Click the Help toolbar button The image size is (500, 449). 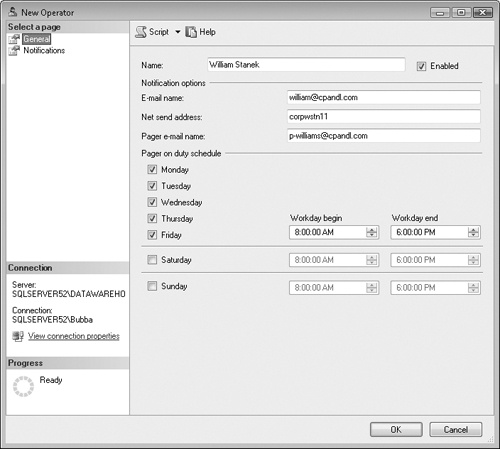200,32
